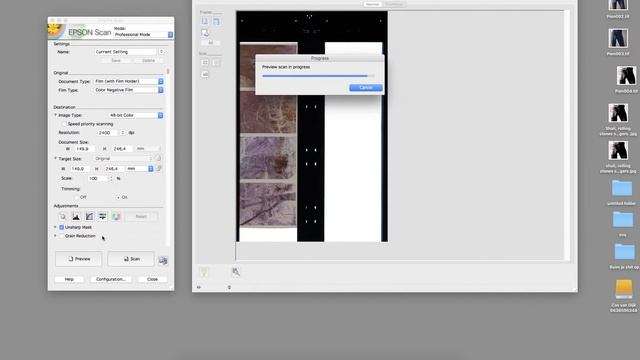This screenshot has height=360, width=640.
Task: Click the lowest icon in the preview's left strip
Action: pos(205,74)
